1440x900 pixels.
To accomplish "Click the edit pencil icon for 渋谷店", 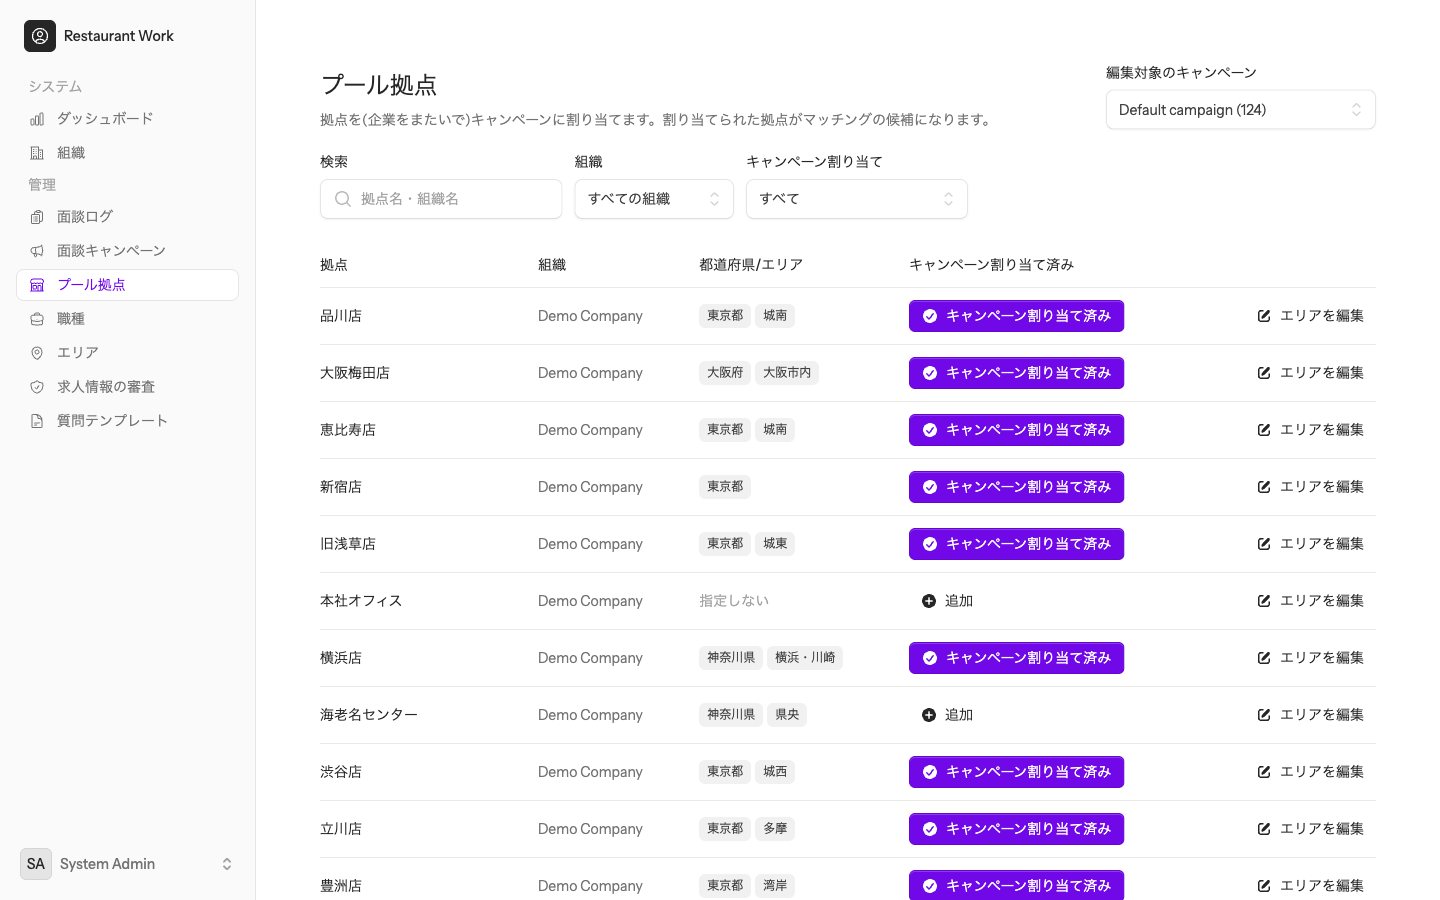I will [1264, 772].
